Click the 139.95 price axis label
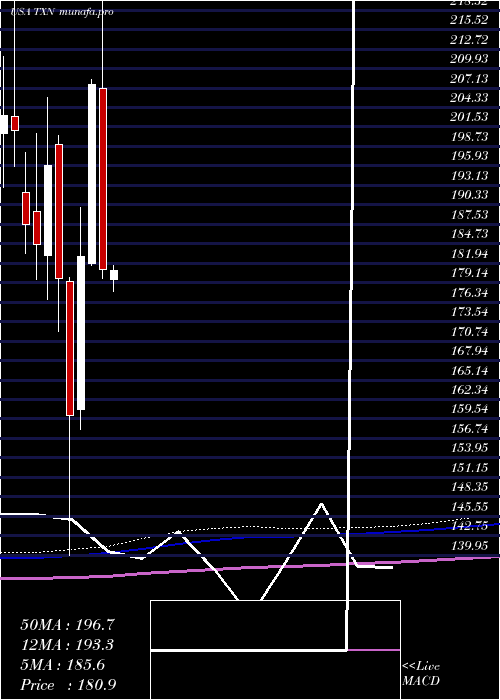 click(469, 545)
